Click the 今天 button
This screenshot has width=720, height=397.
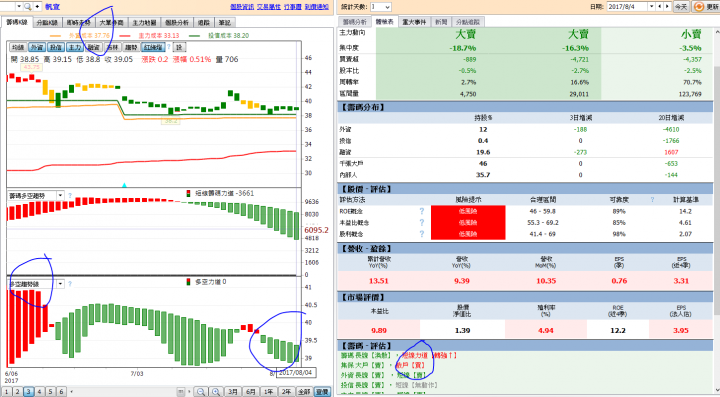(681, 7)
